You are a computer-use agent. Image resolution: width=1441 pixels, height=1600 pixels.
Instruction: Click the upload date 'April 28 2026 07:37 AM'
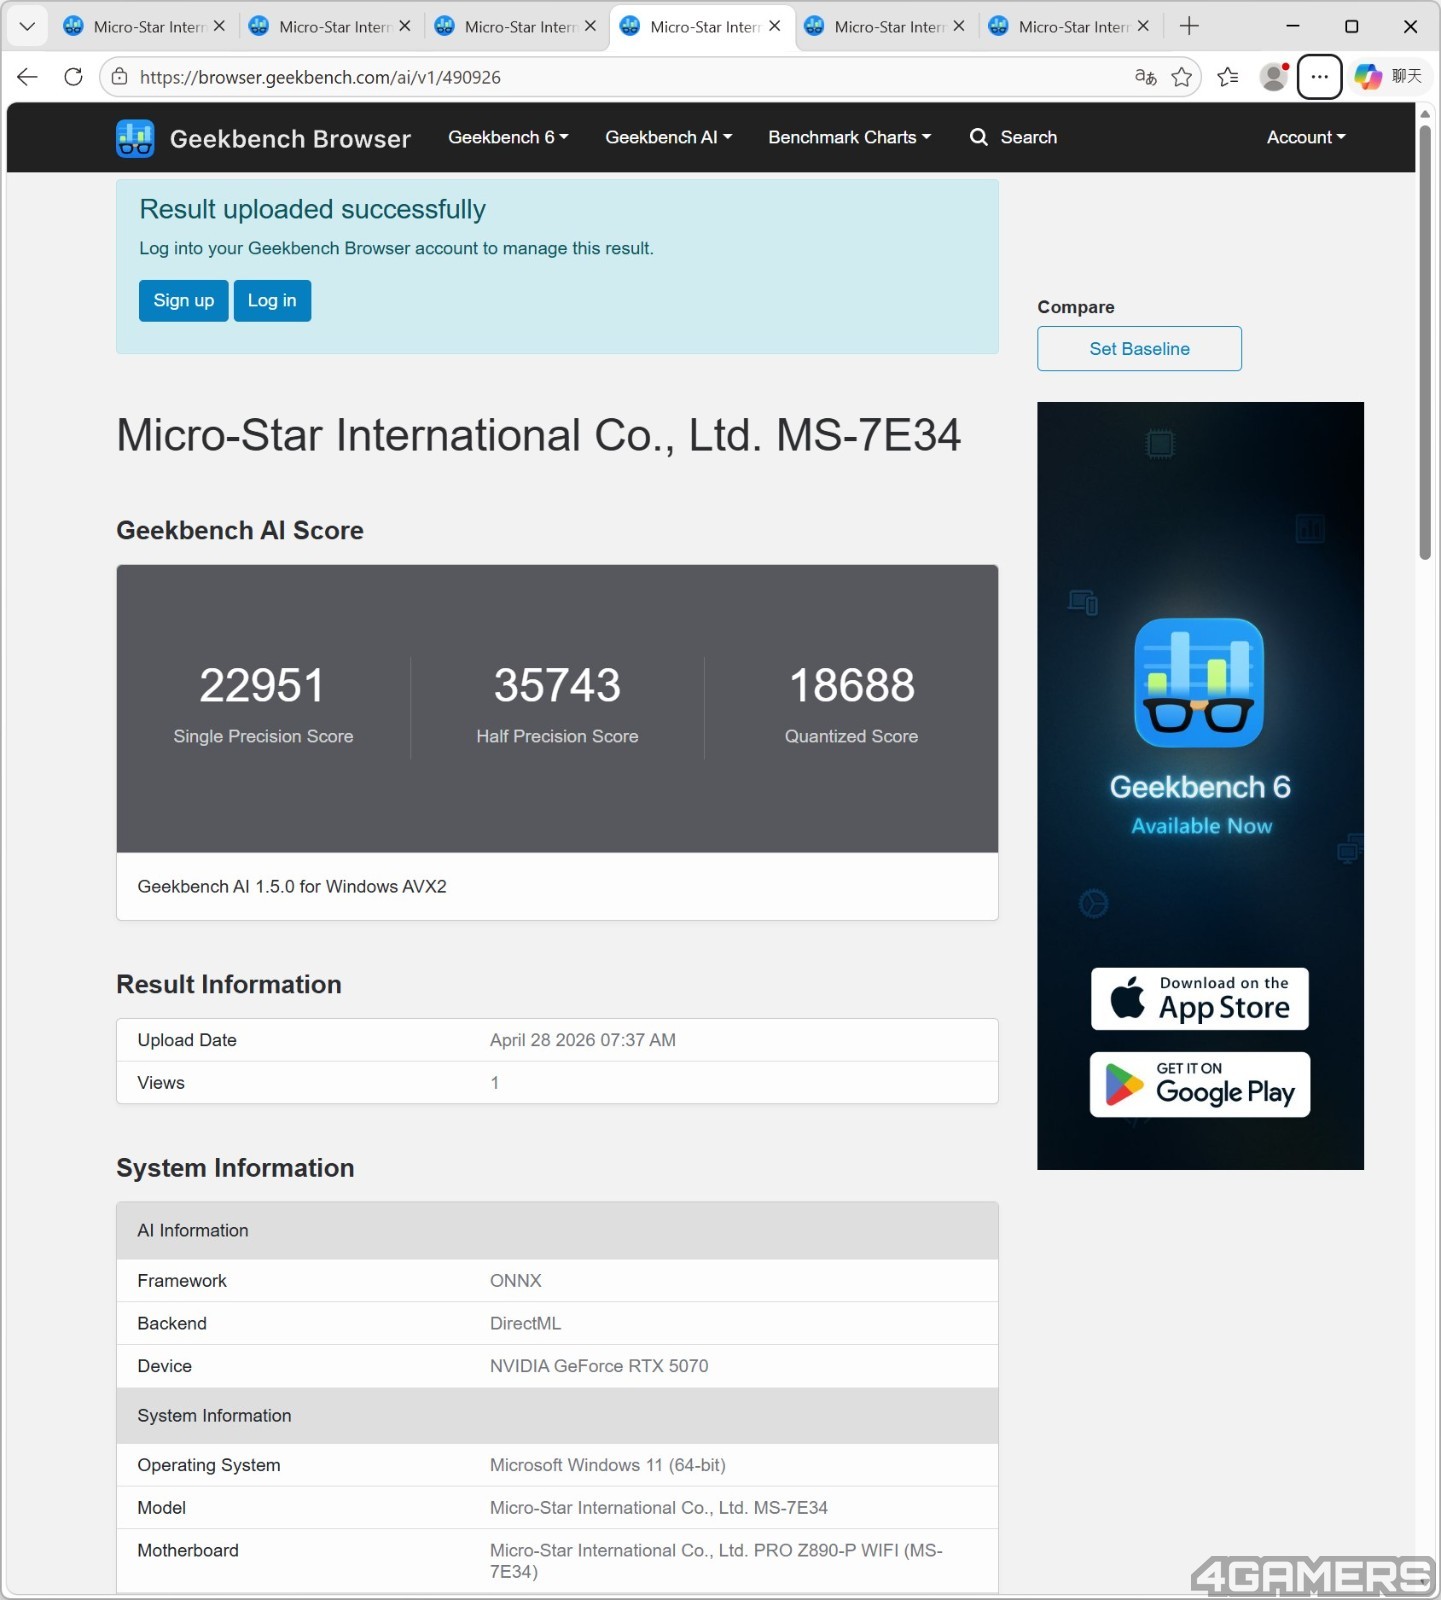583,1041
